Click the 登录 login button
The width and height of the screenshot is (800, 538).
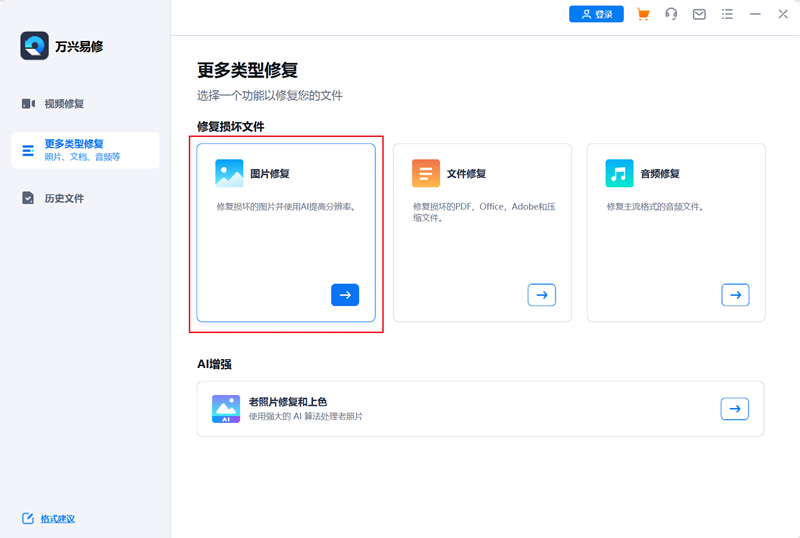[x=596, y=14]
